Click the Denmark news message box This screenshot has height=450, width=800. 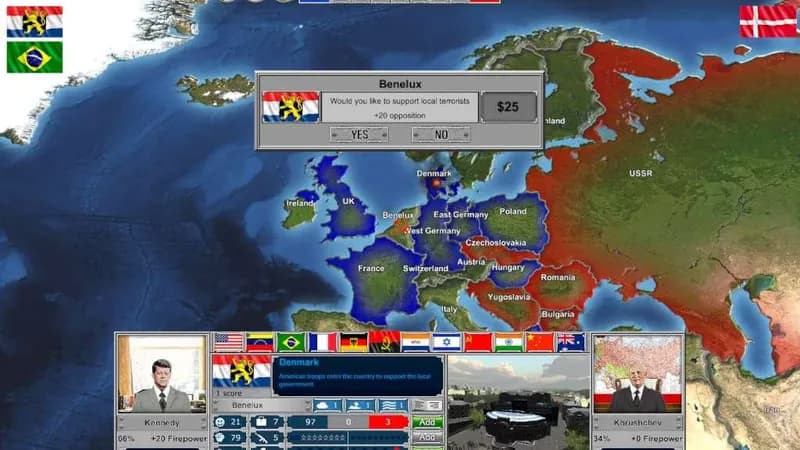click(x=357, y=376)
